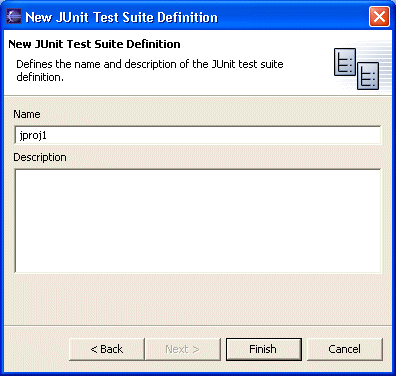The height and width of the screenshot is (376, 396).
Task: Close the New JUnit Test Suite Definition dialog
Action: click(x=379, y=16)
